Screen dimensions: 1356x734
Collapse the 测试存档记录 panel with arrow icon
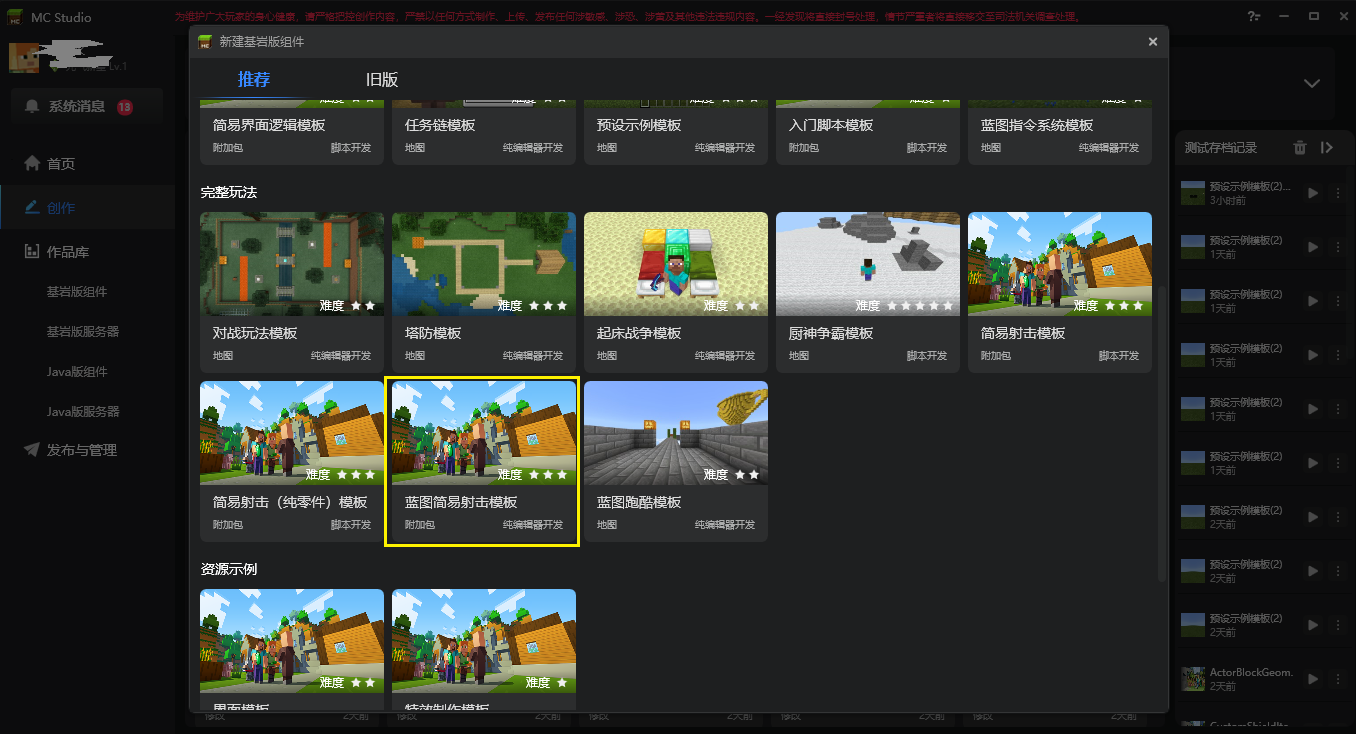[x=1327, y=147]
